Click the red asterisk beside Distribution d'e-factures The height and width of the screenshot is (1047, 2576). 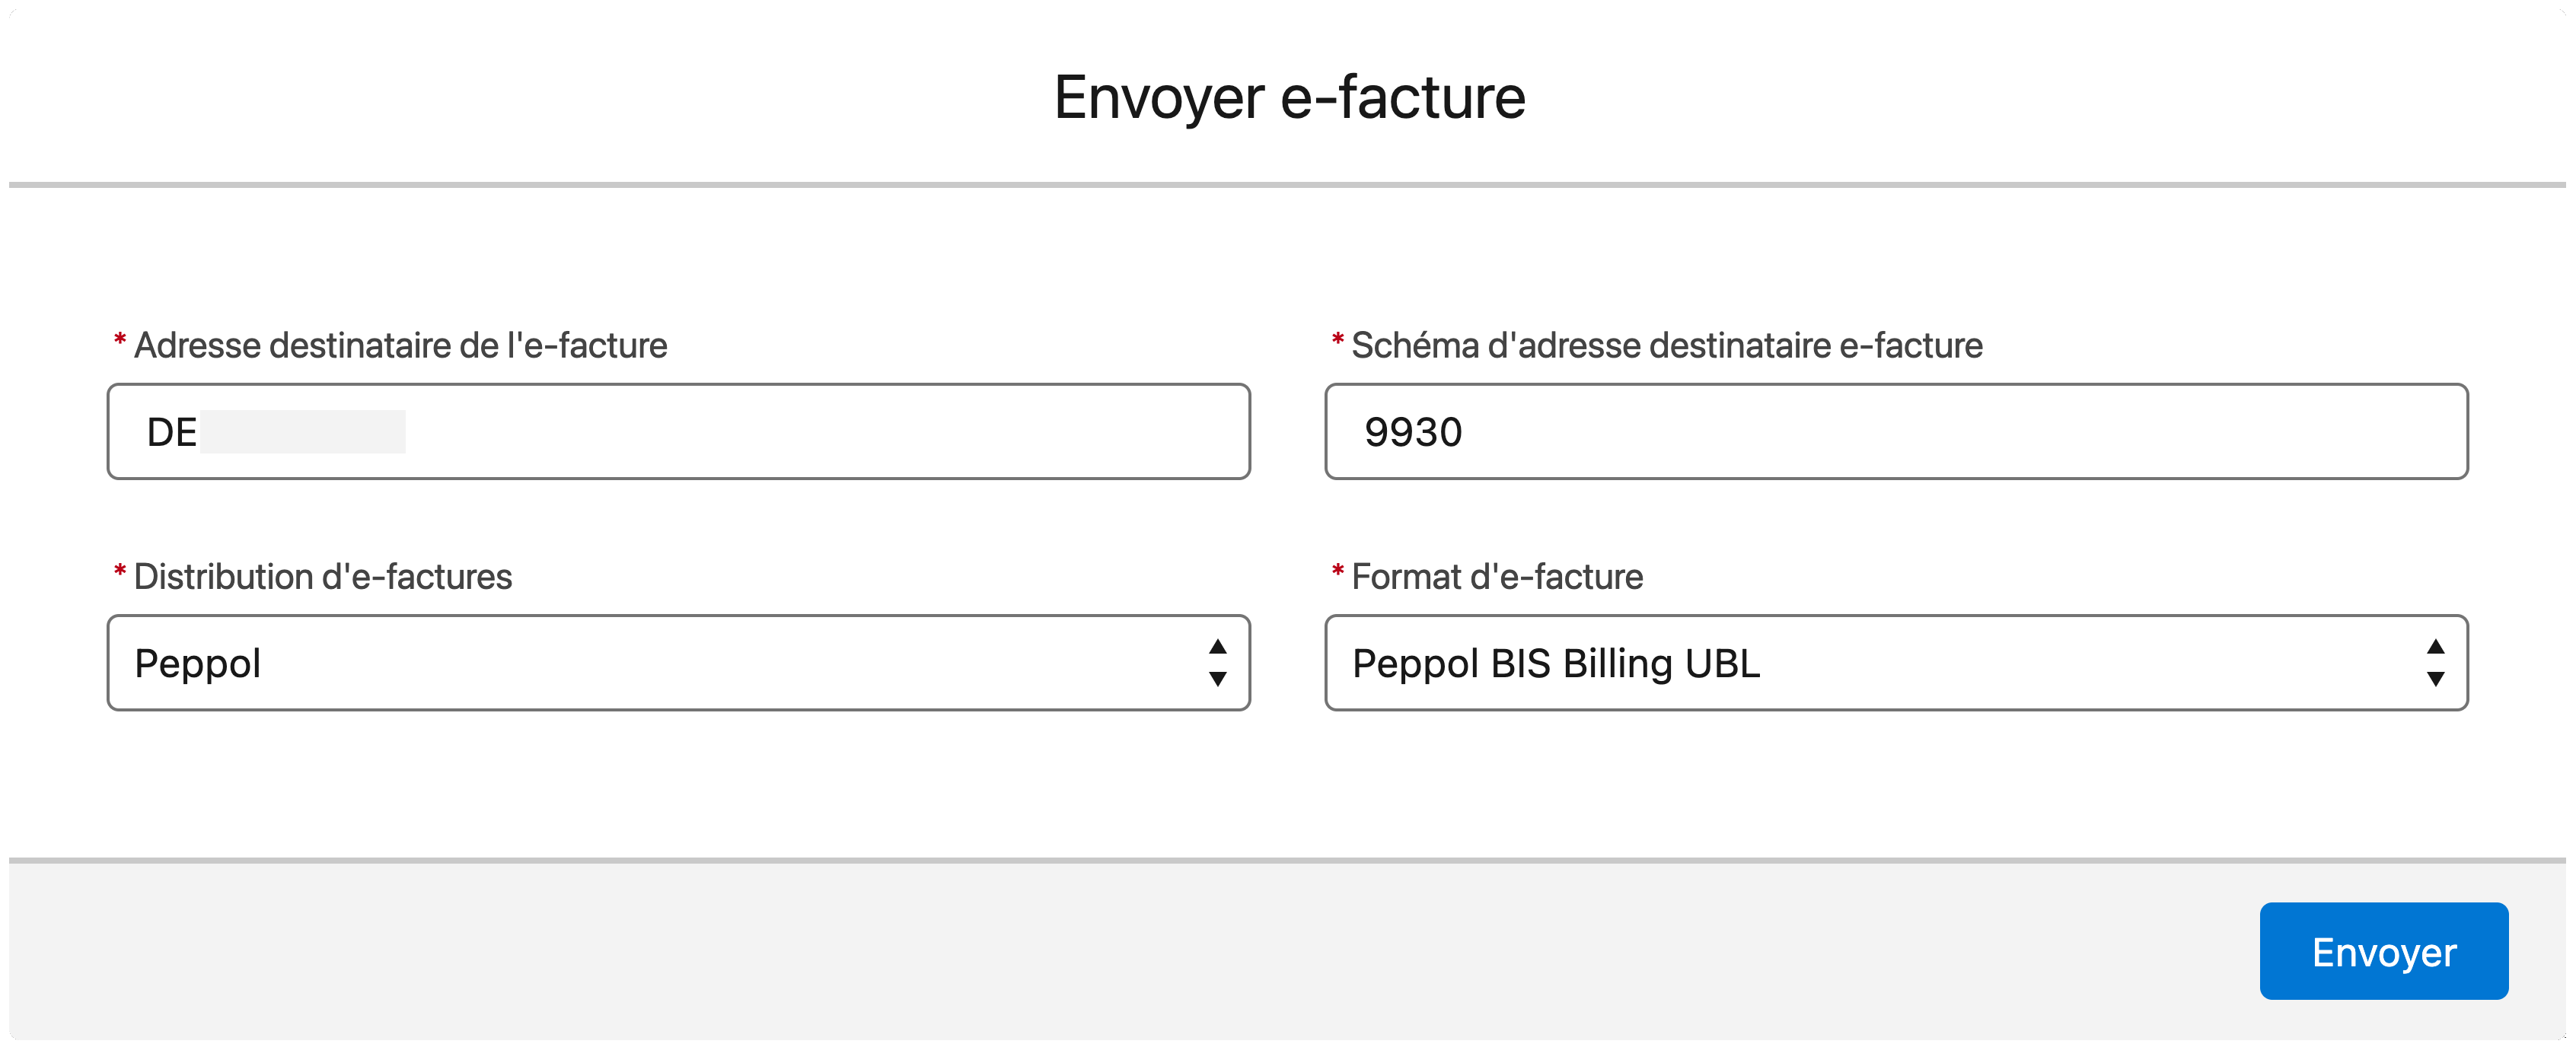[120, 573]
